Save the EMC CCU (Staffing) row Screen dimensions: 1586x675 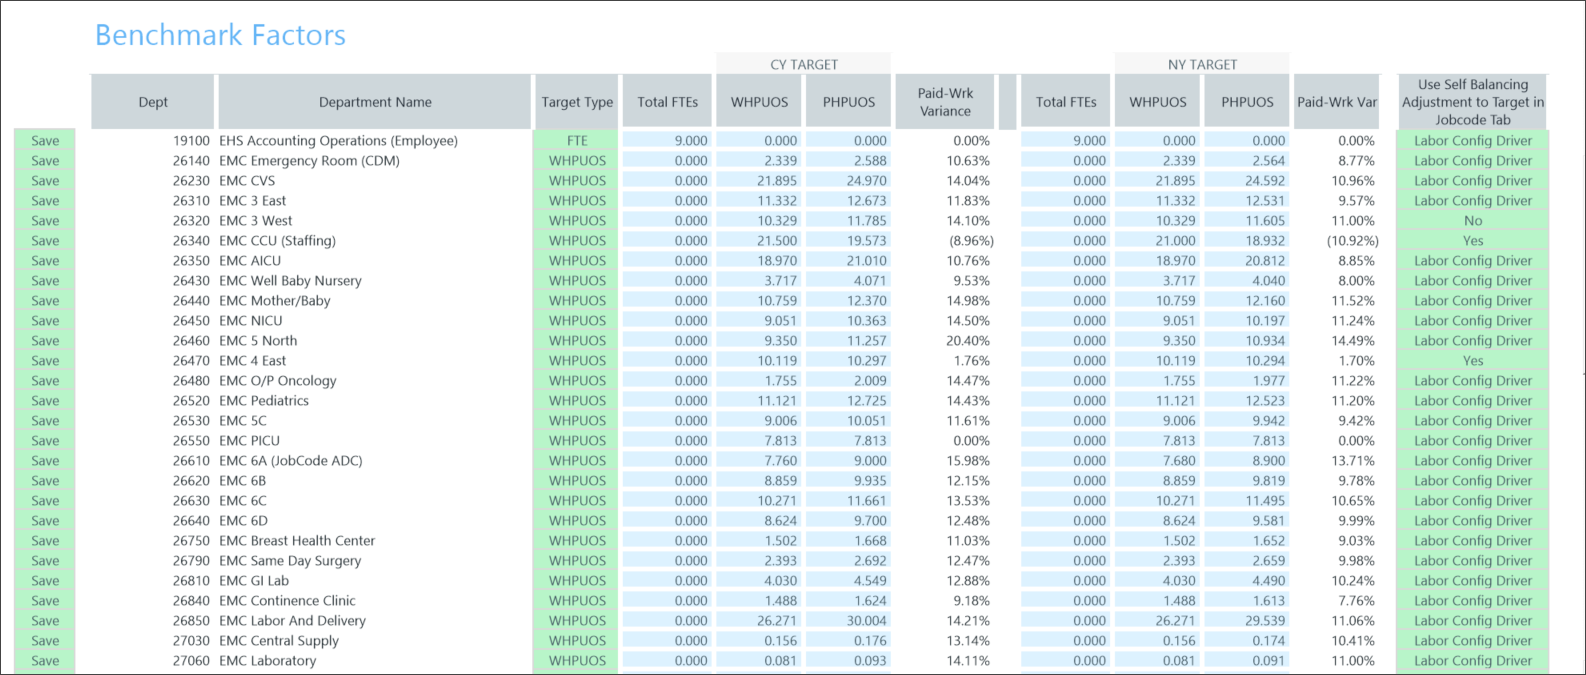45,241
